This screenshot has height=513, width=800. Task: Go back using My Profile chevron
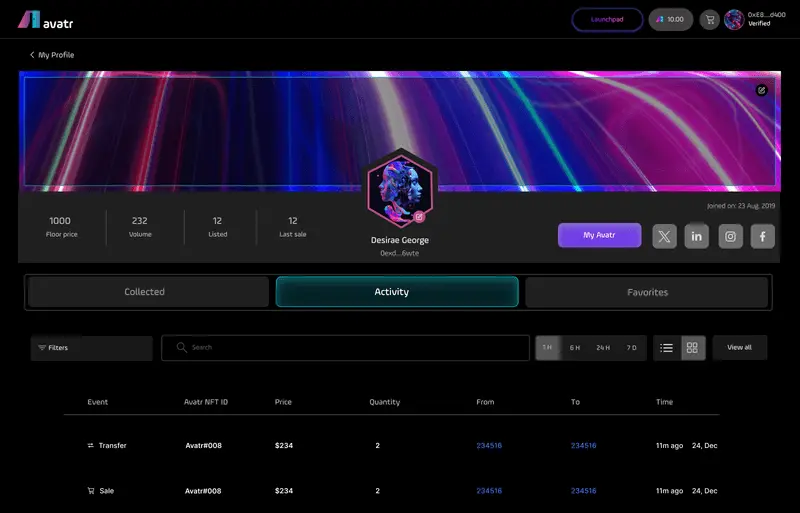click(32, 55)
